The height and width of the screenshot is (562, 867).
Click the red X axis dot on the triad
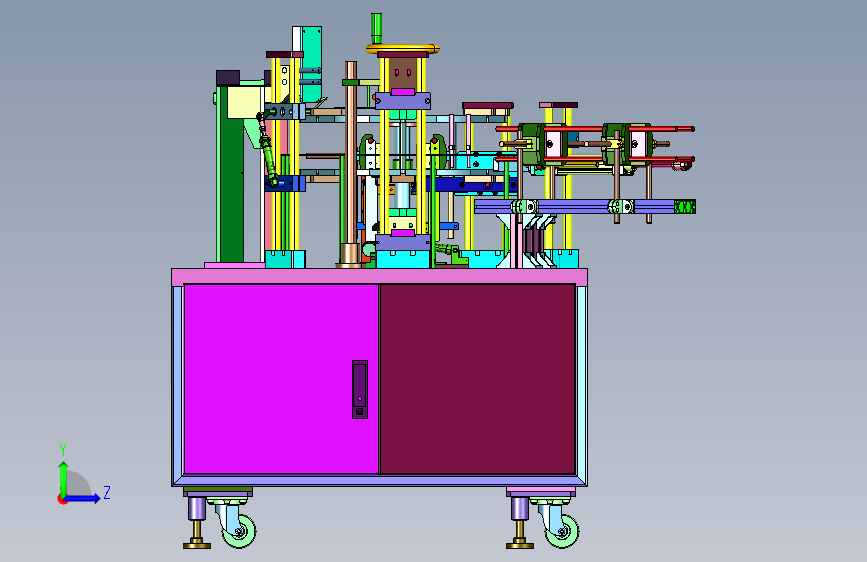pos(62,499)
